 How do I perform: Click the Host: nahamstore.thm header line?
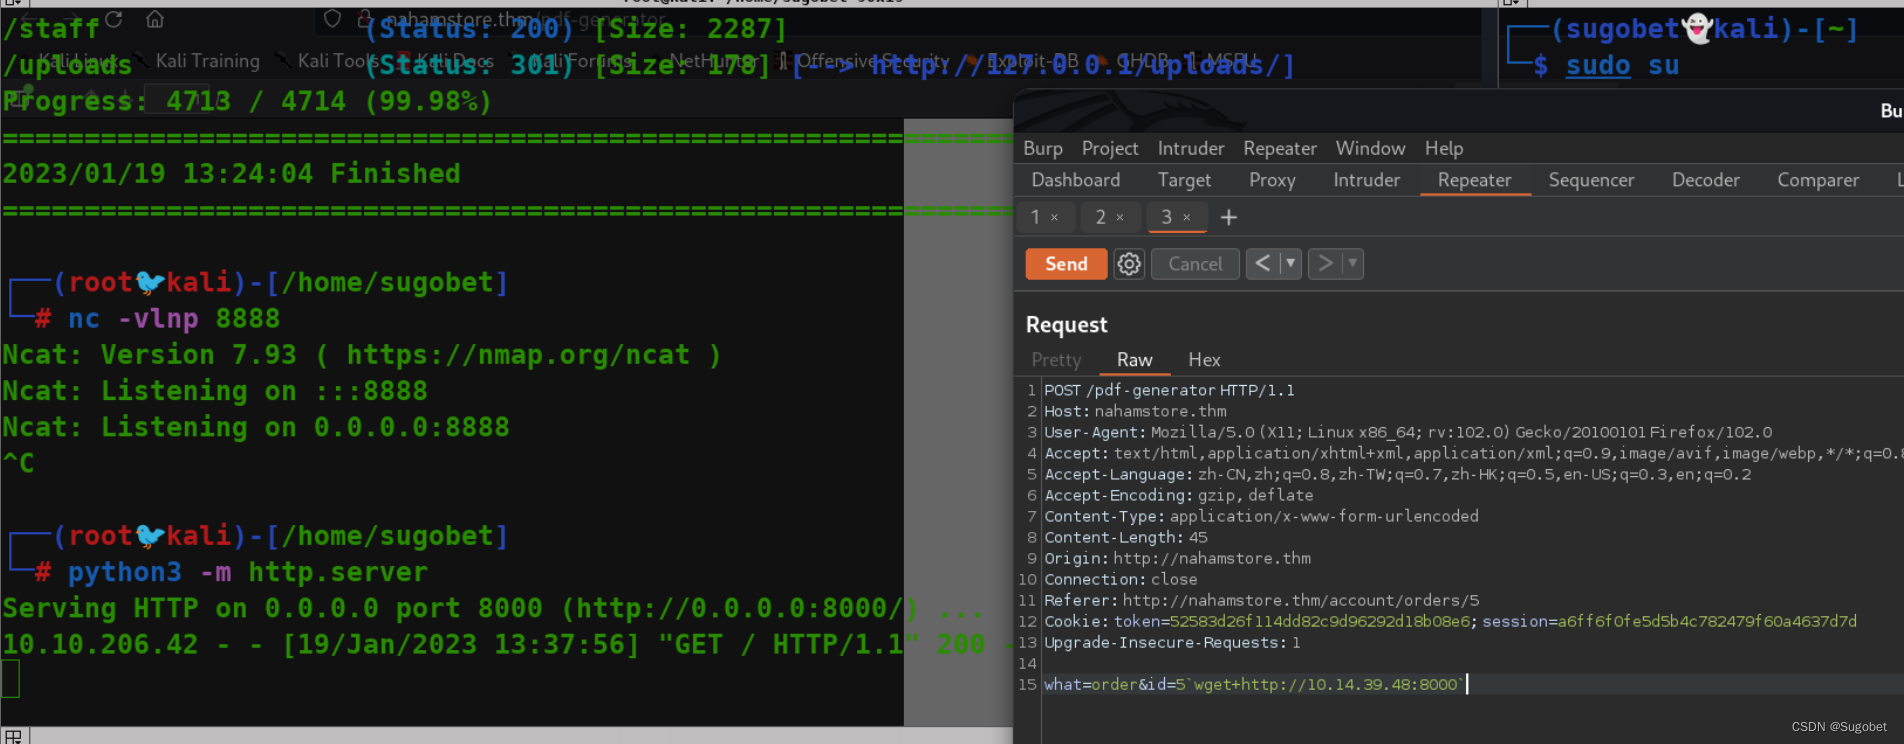1135,411
